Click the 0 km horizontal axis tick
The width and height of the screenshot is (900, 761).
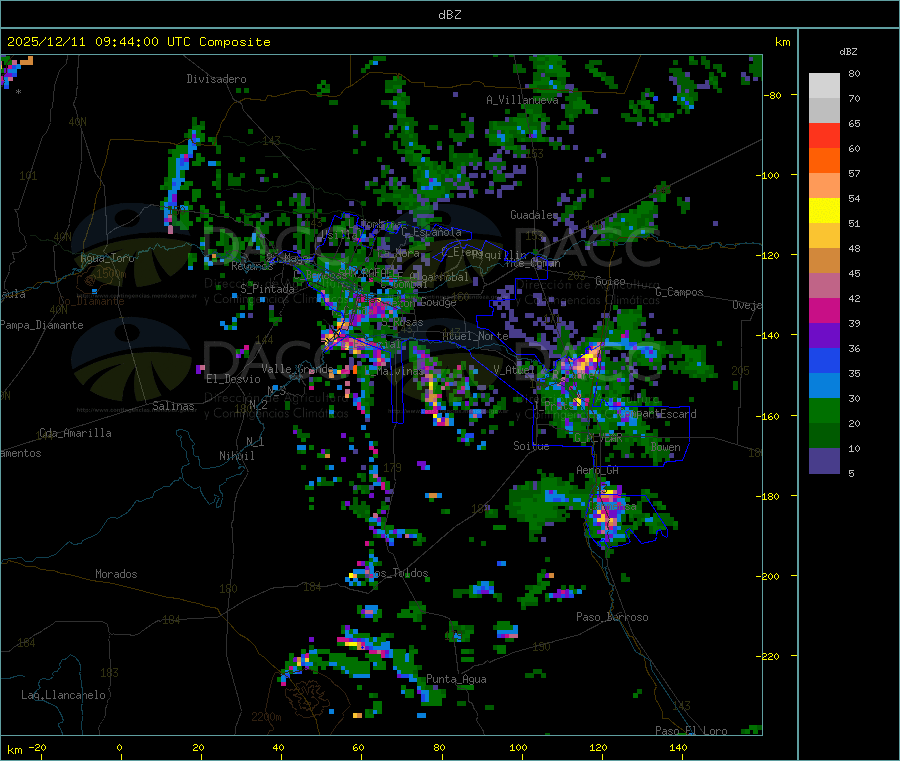tap(119, 747)
